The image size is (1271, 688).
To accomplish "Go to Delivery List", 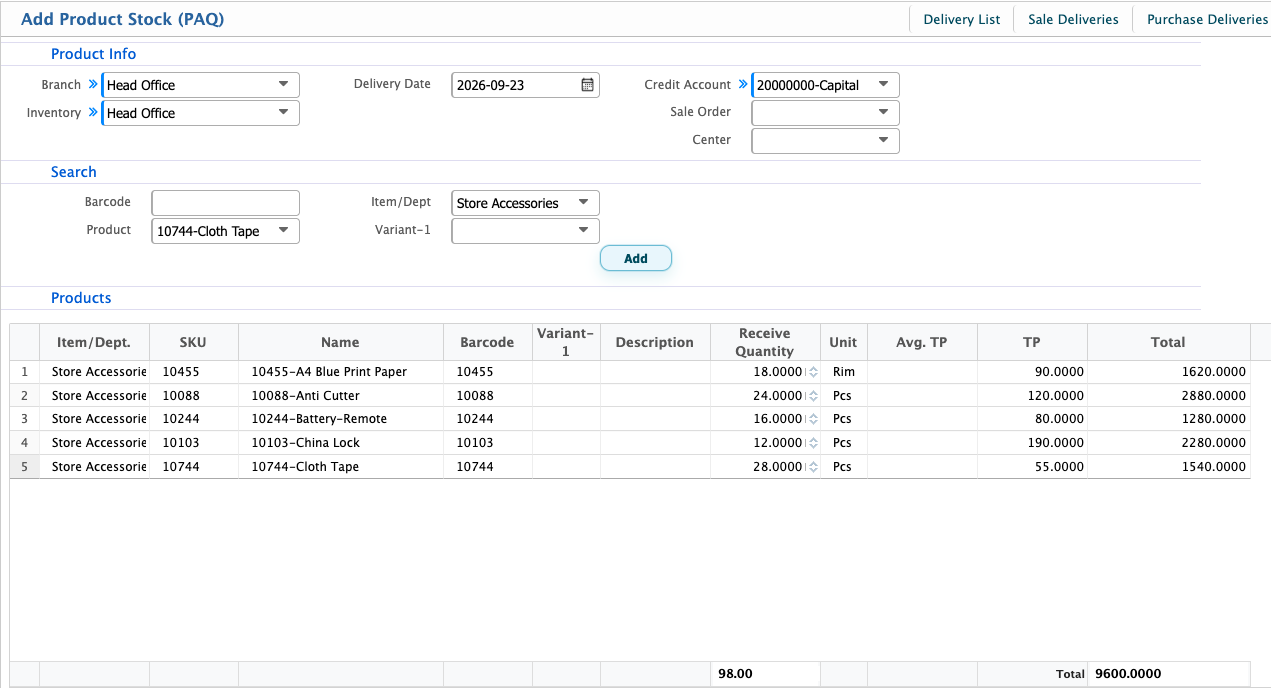I will pyautogui.click(x=962, y=19).
